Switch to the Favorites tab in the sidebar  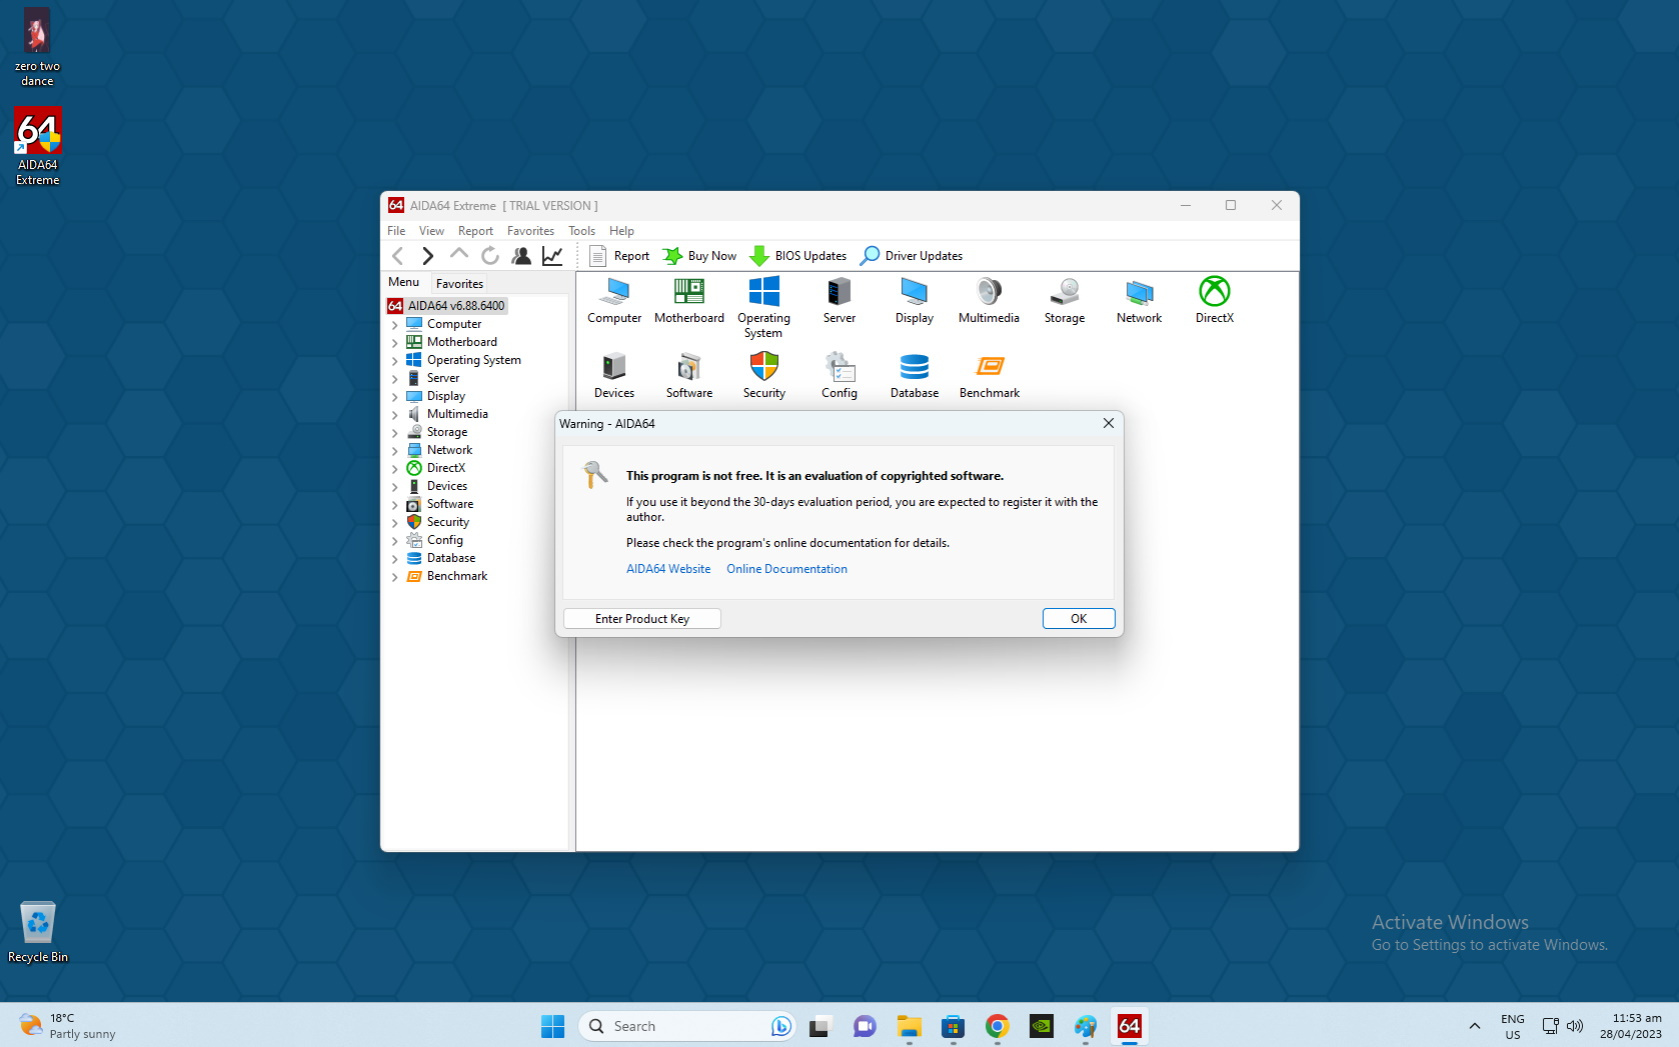[459, 284]
